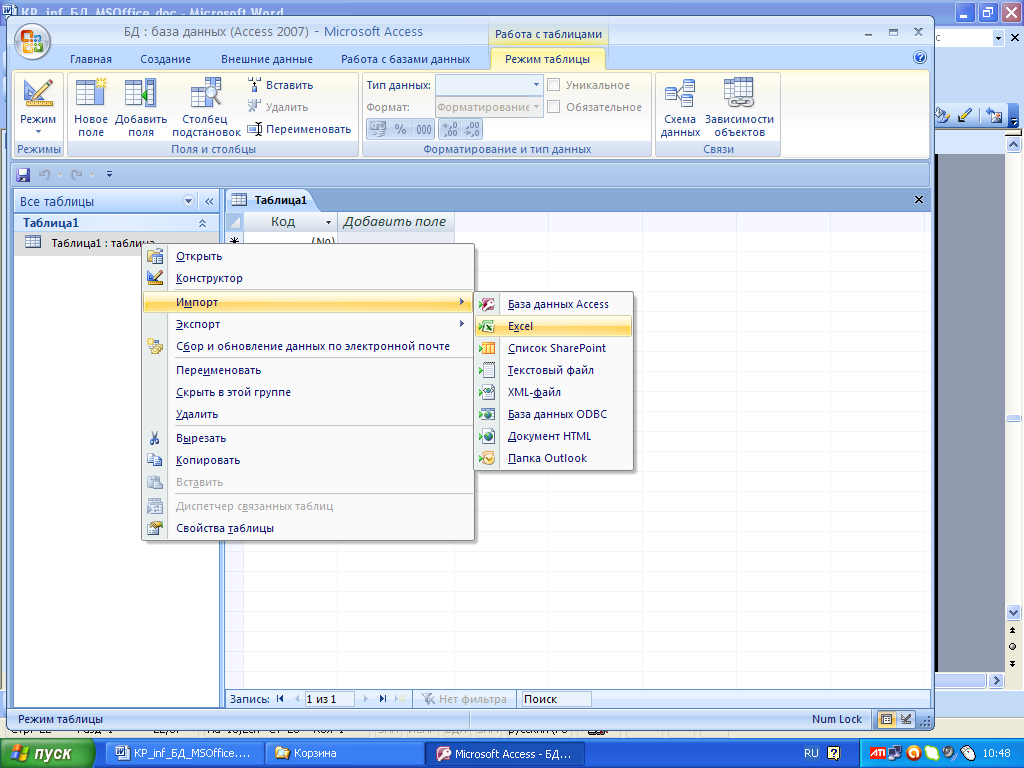The image size is (1024, 768).
Task: Open the Все таблицы pane dropdown arrow
Action: tap(188, 201)
